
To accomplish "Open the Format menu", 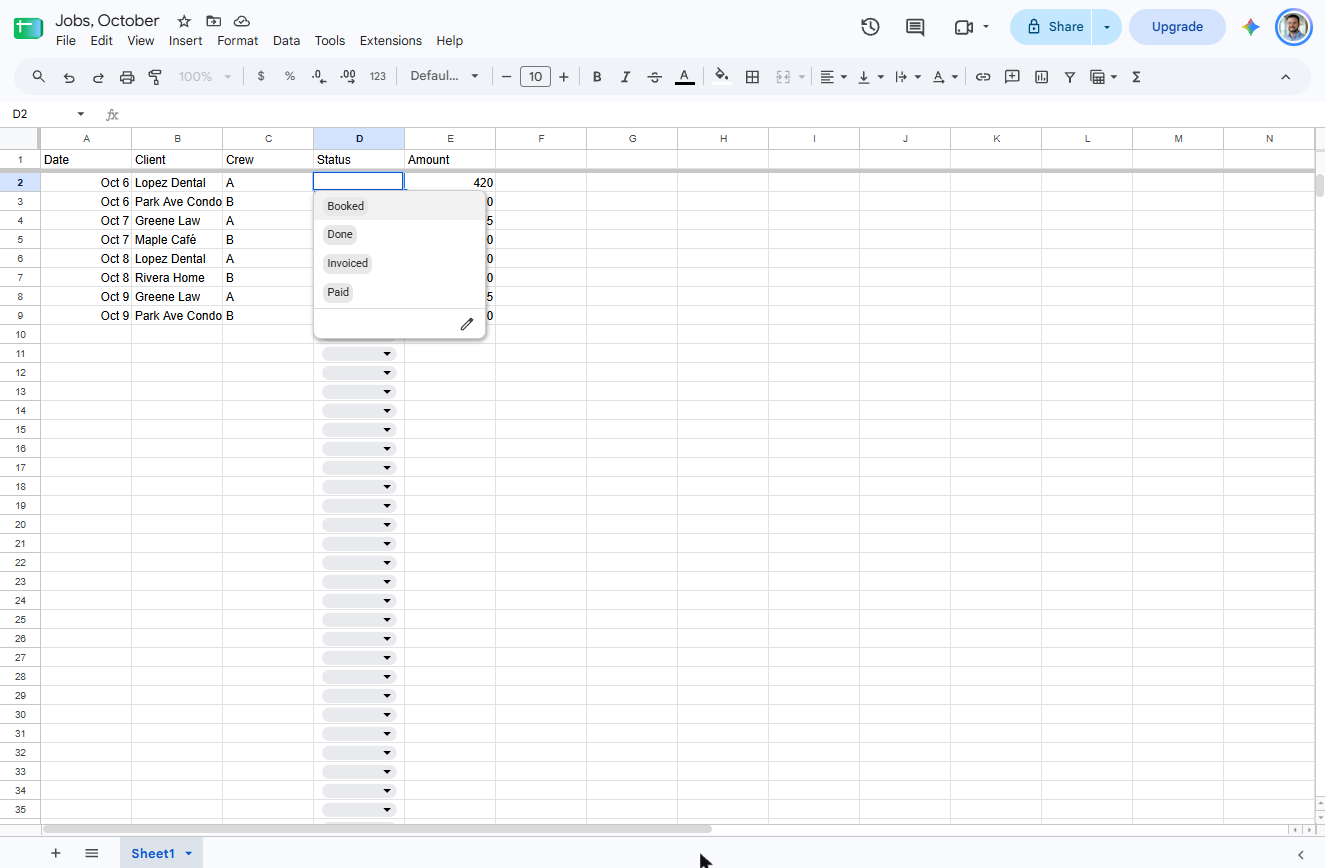I will (238, 41).
